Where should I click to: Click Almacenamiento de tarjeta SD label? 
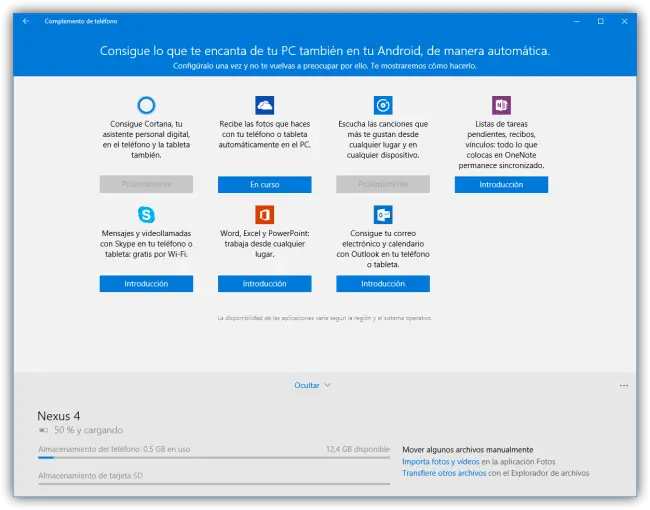[90, 476]
